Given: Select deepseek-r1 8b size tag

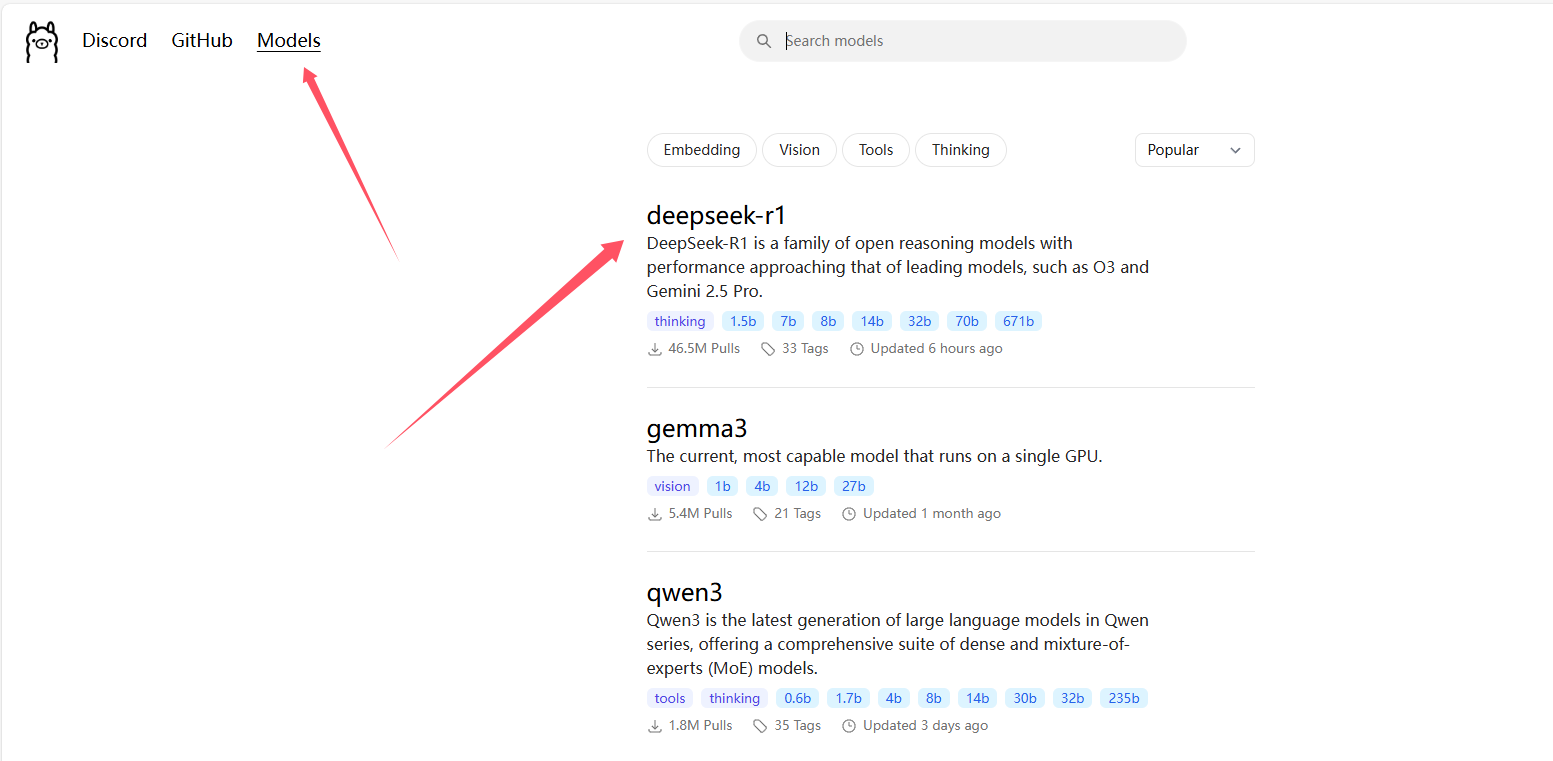Looking at the screenshot, I should [x=829, y=321].
